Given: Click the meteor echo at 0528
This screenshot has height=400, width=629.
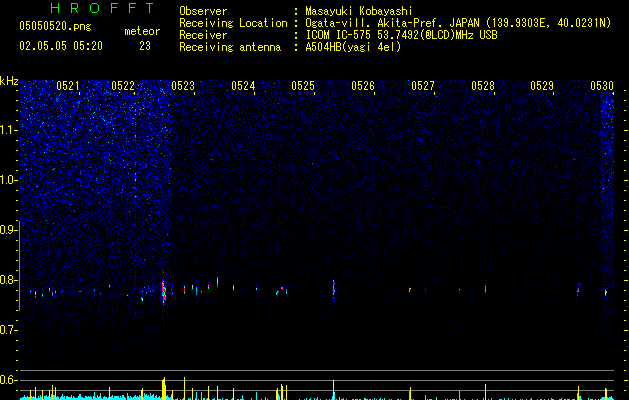Looking at the screenshot, I should coord(485,289).
